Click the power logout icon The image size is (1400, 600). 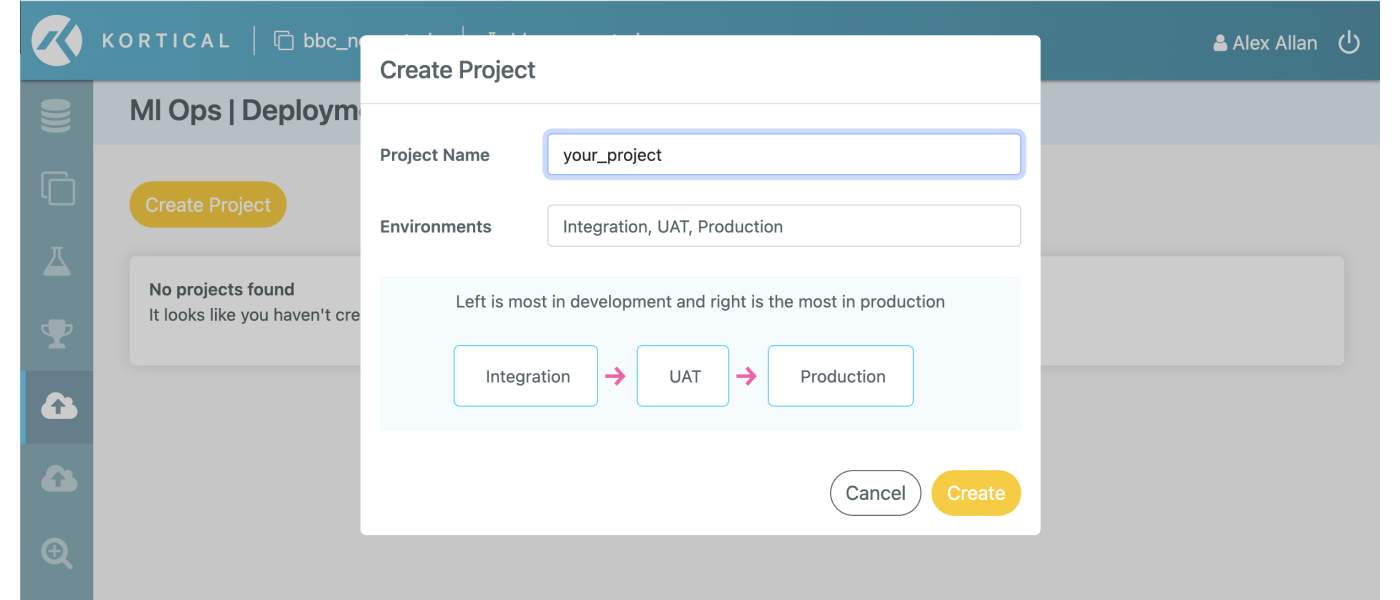click(x=1349, y=42)
